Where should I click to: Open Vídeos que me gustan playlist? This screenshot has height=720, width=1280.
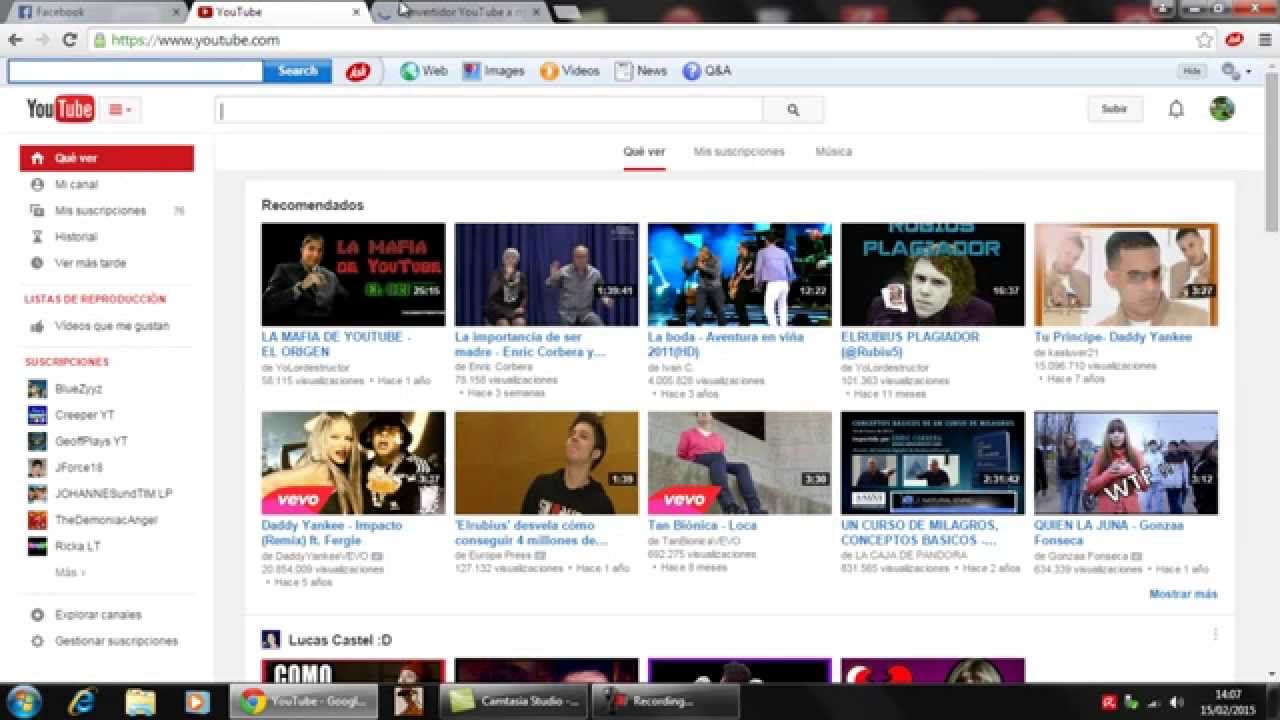[x=112, y=326]
